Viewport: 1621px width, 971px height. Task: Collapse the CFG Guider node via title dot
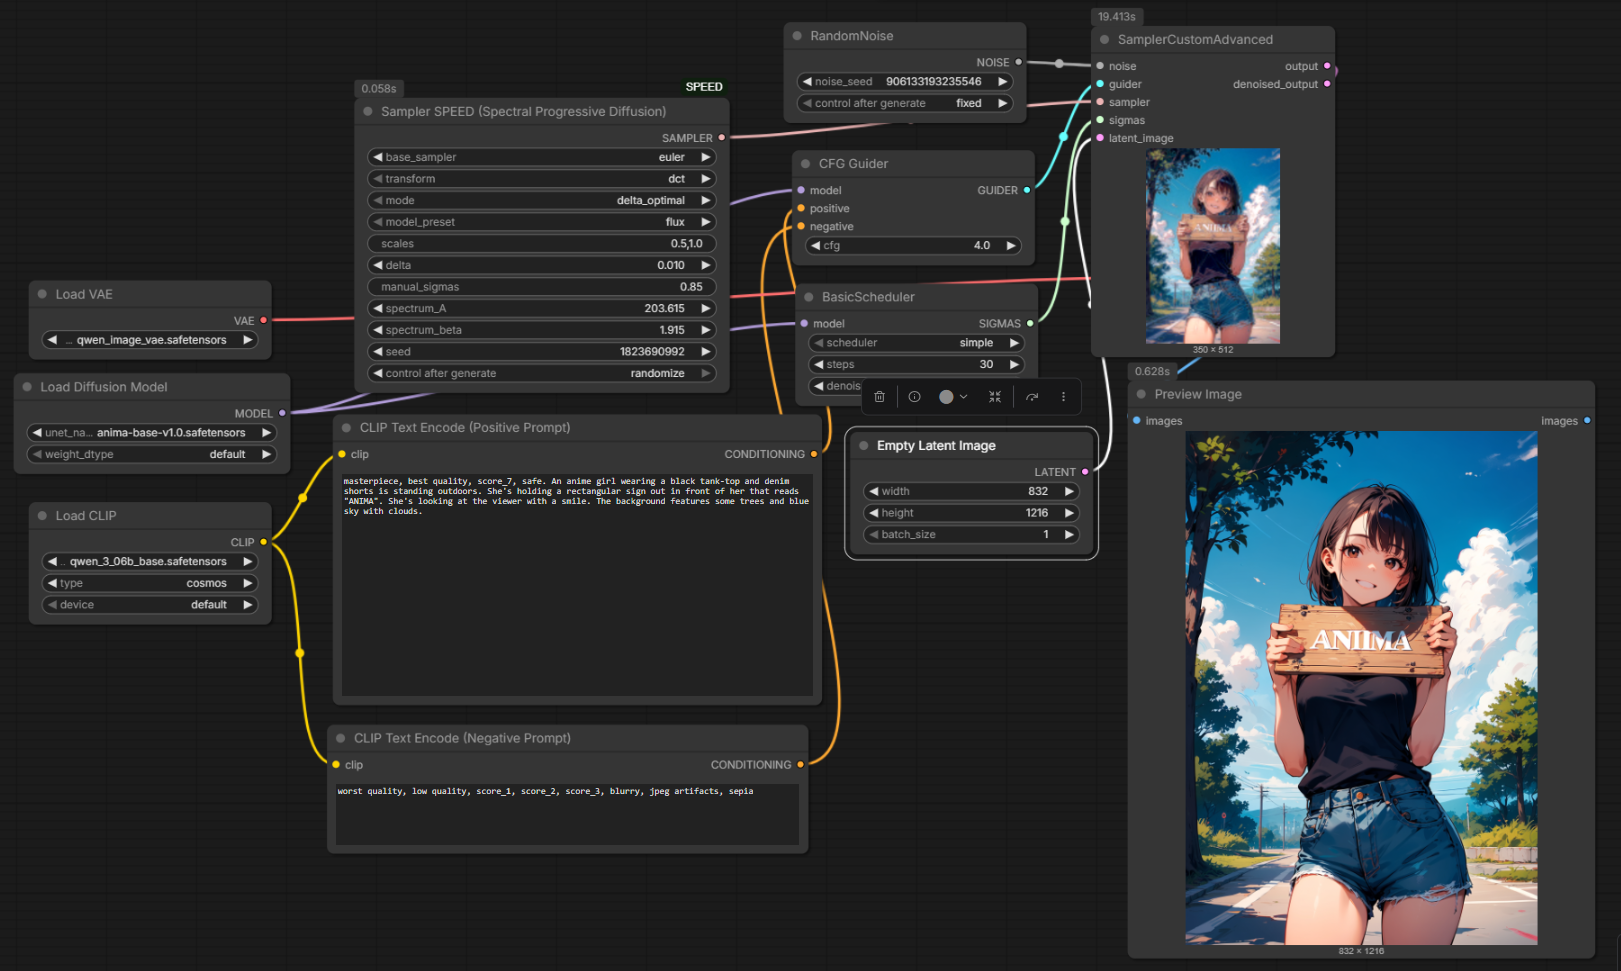806,163
